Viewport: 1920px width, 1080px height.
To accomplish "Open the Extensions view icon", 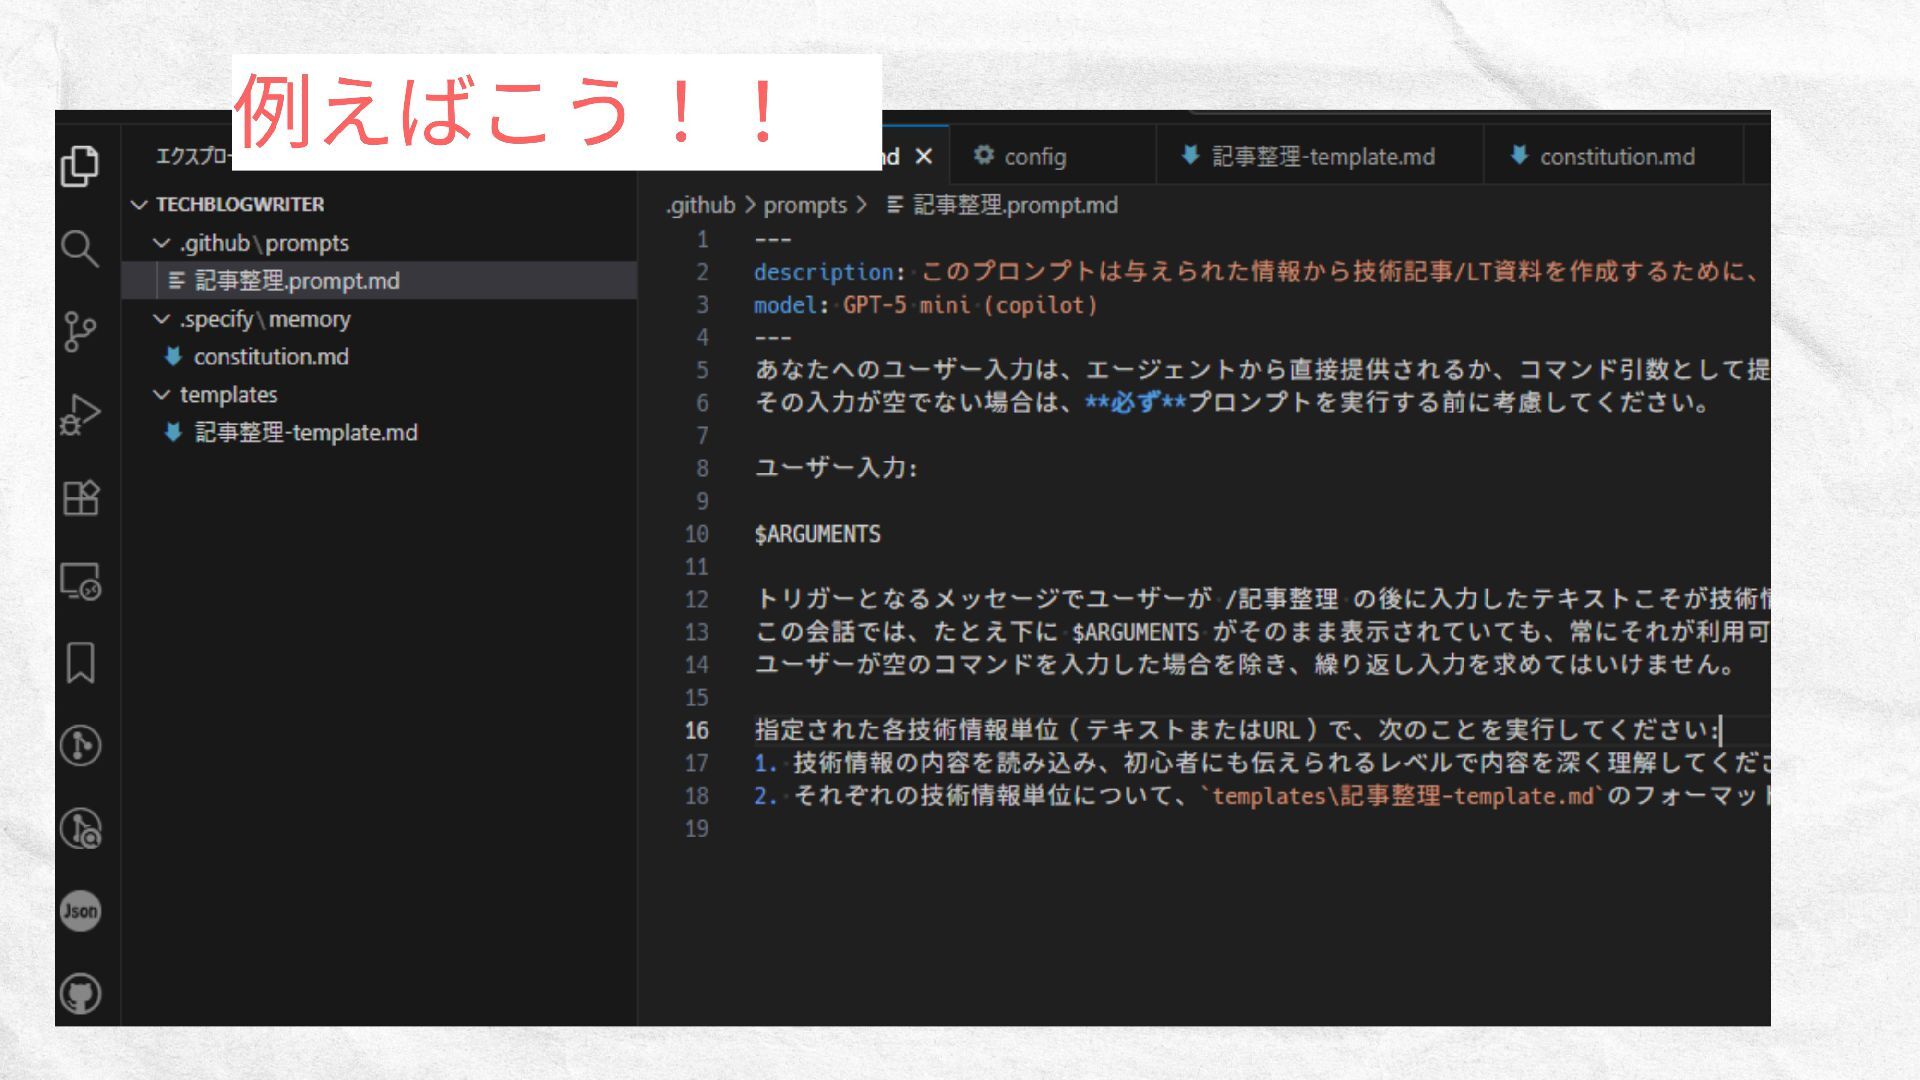I will point(80,497).
